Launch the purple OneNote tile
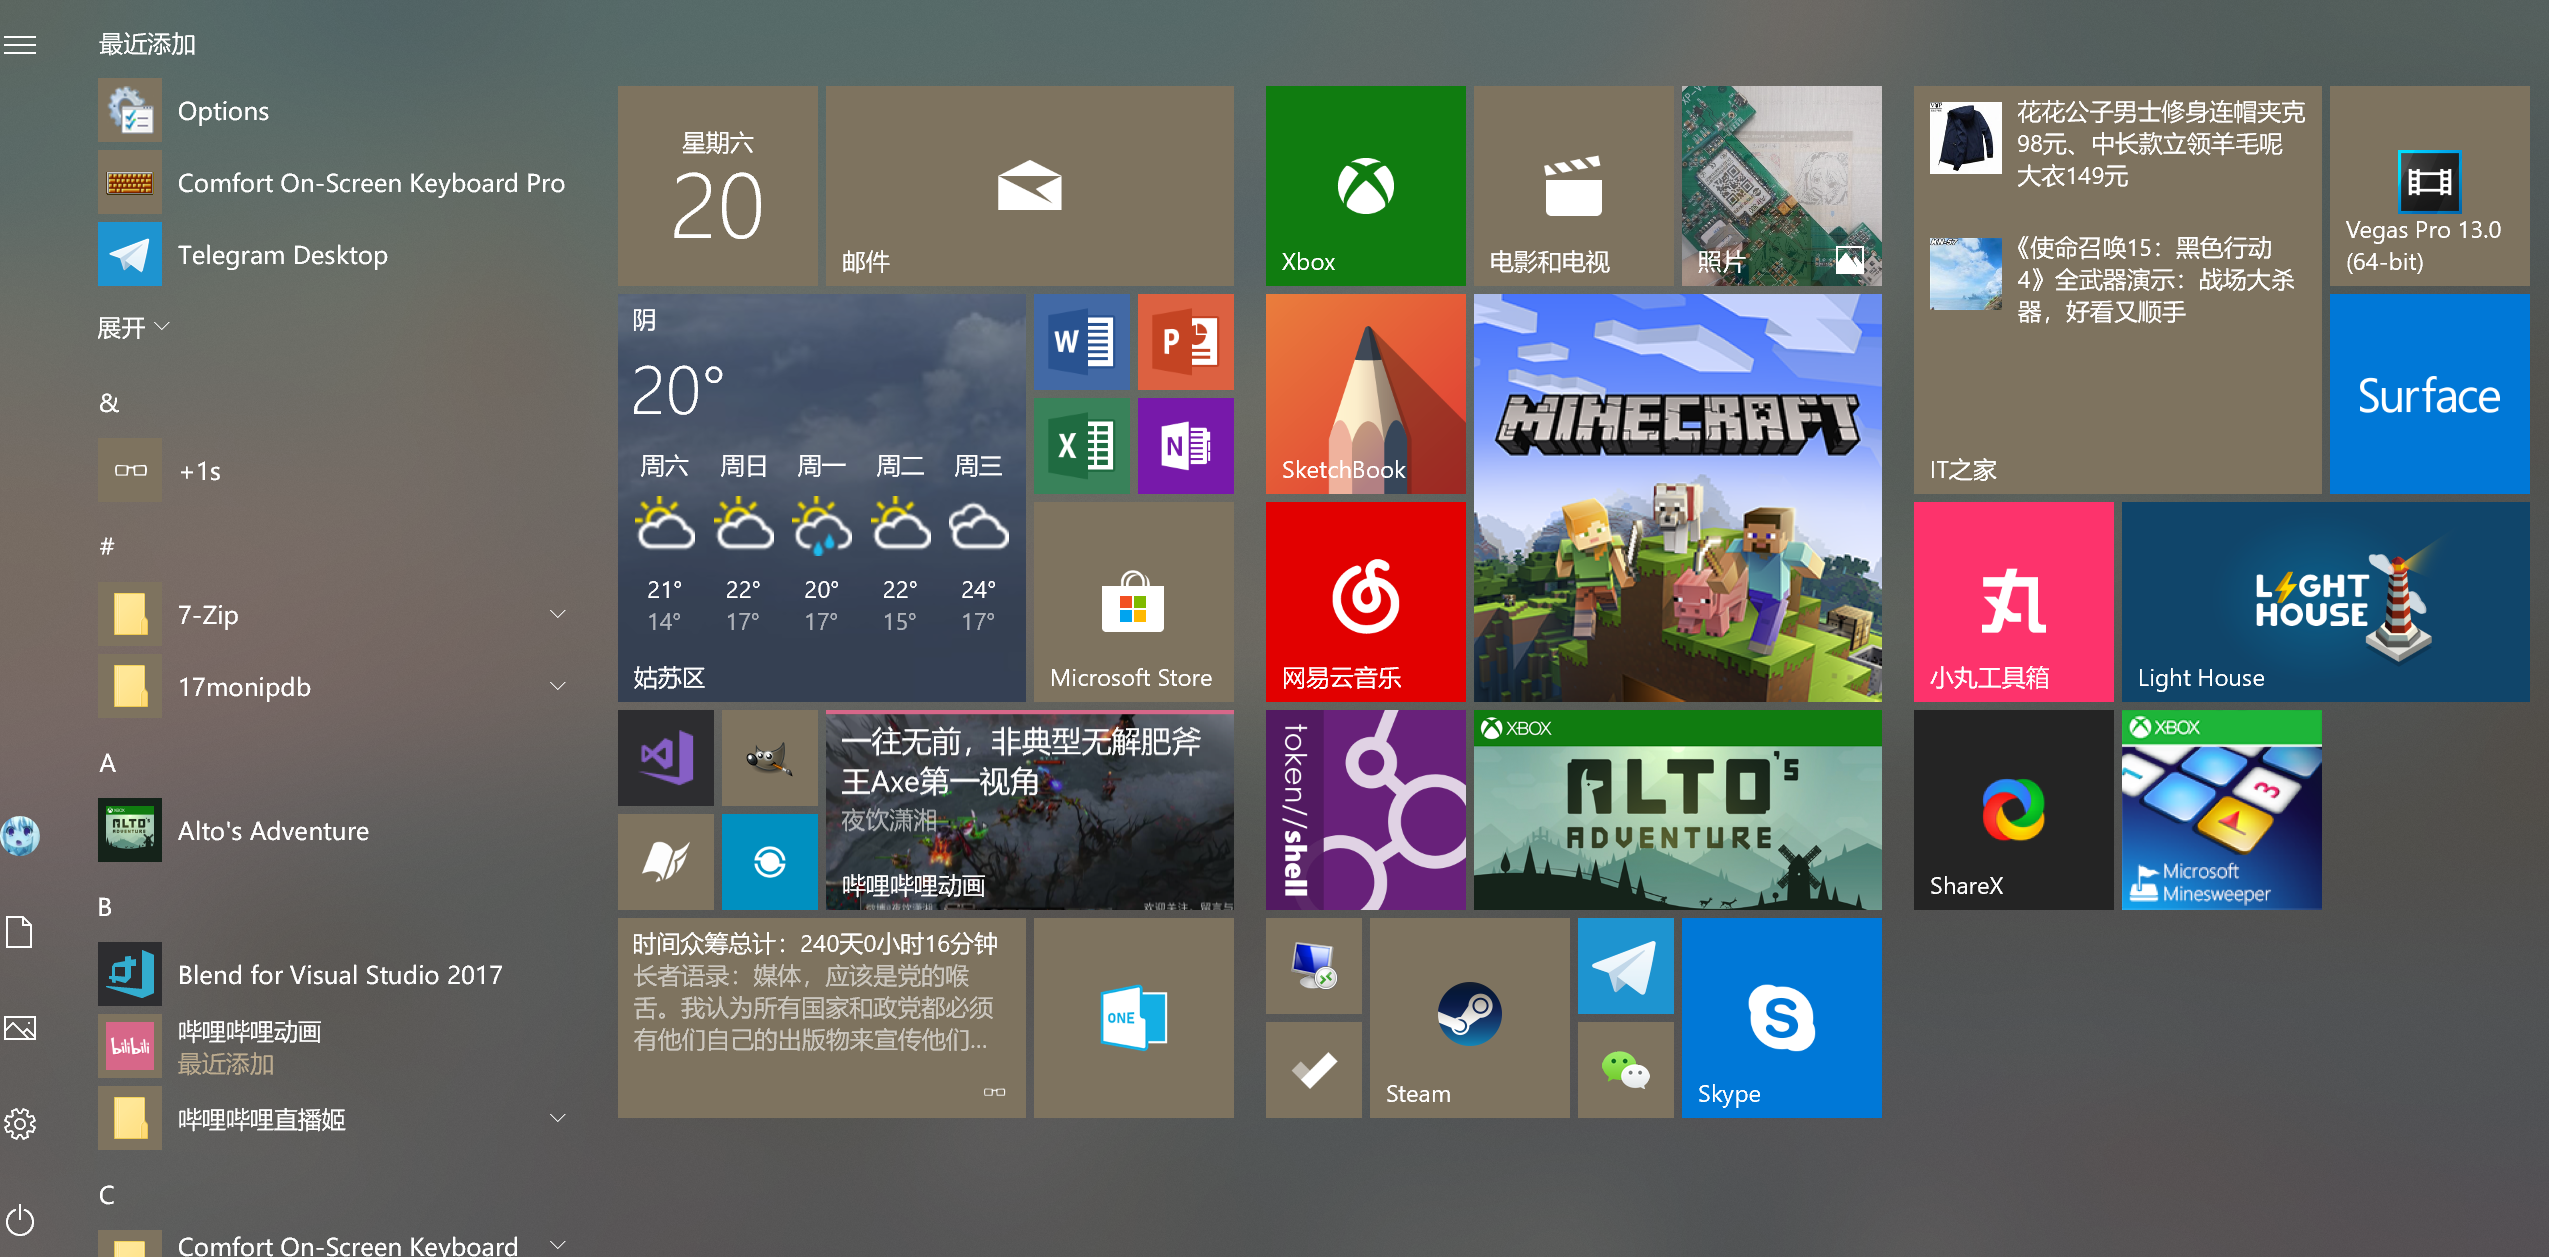This screenshot has height=1257, width=2549. coord(1185,446)
